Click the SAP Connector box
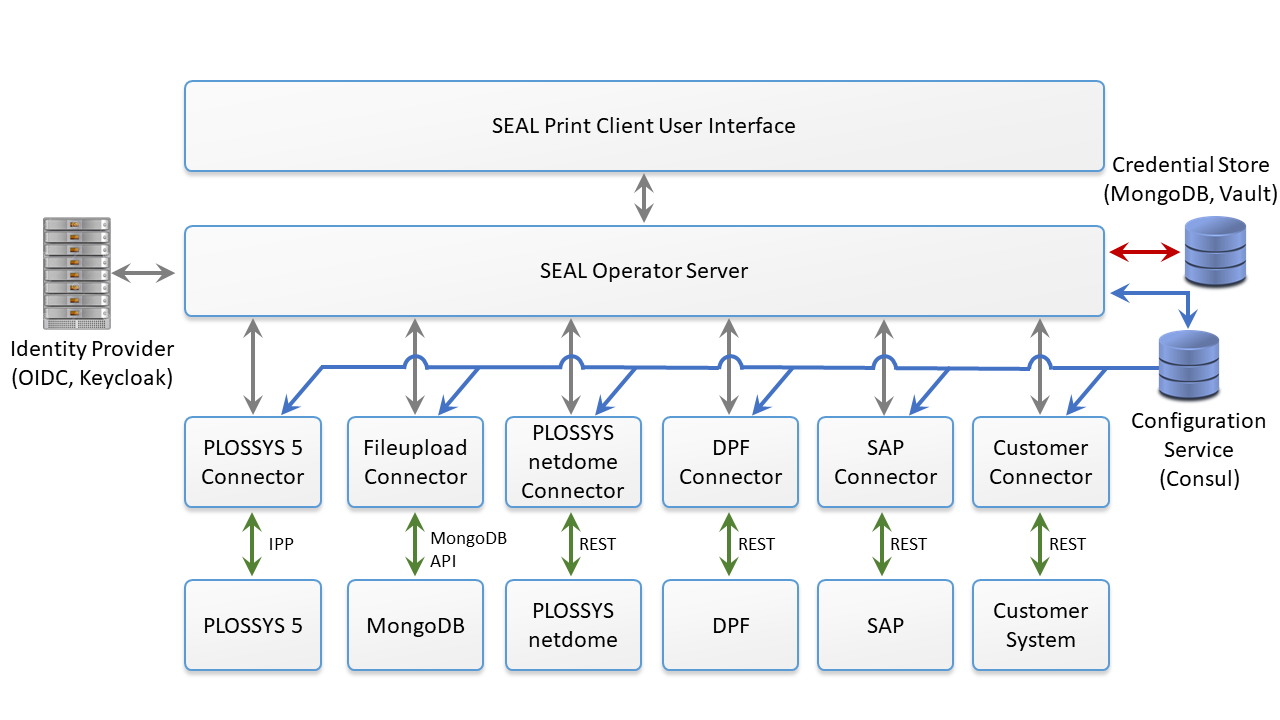The image size is (1280, 720). click(885, 462)
